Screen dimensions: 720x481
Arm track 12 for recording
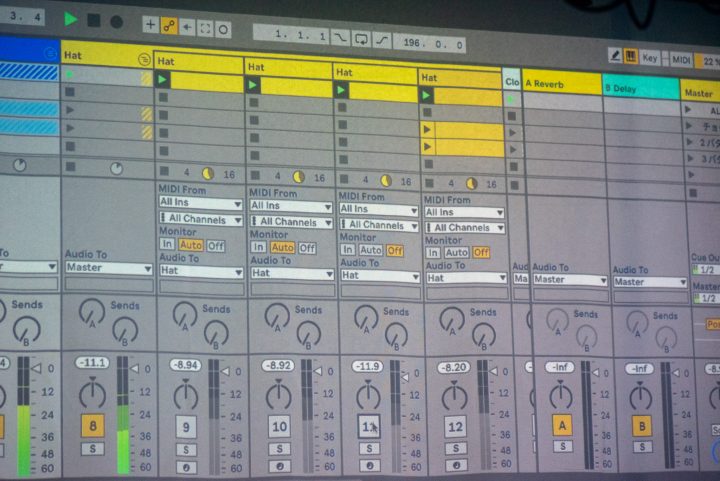(x=456, y=464)
